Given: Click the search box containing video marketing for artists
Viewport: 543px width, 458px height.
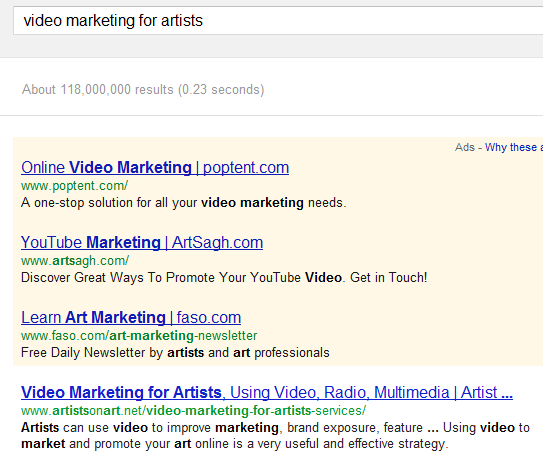Looking at the screenshot, I should point(278,21).
